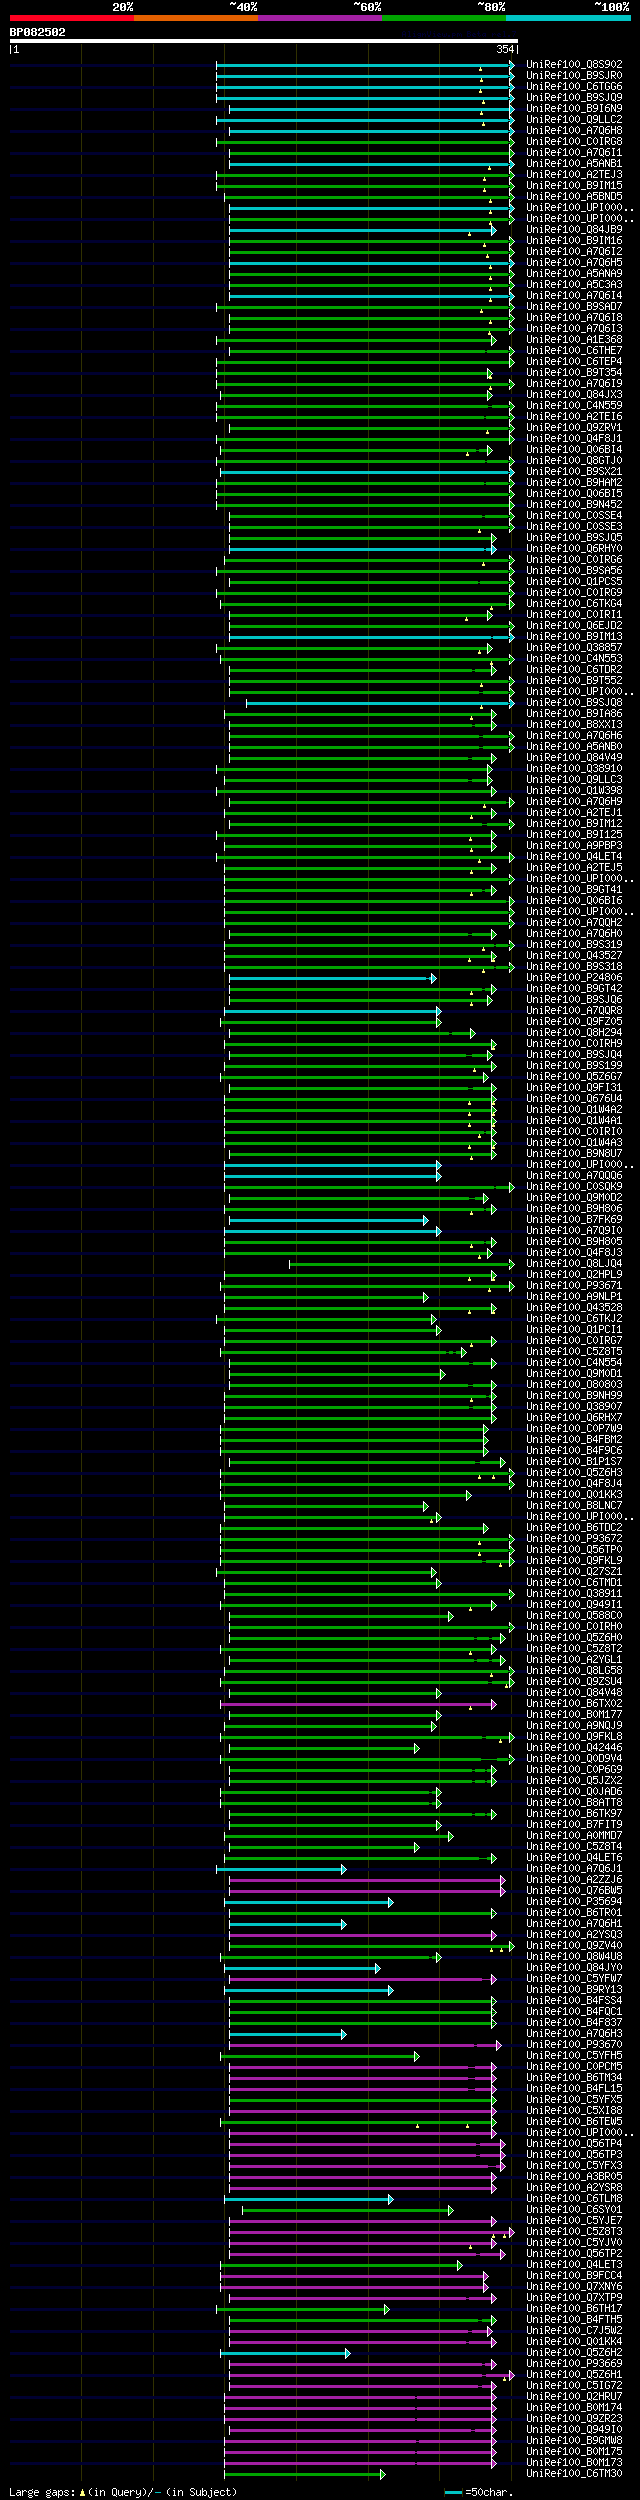Viewport: 640px width, 2500px height.
Task: Select UniRef100_A5ANB1 hit label
Action: tap(574, 164)
